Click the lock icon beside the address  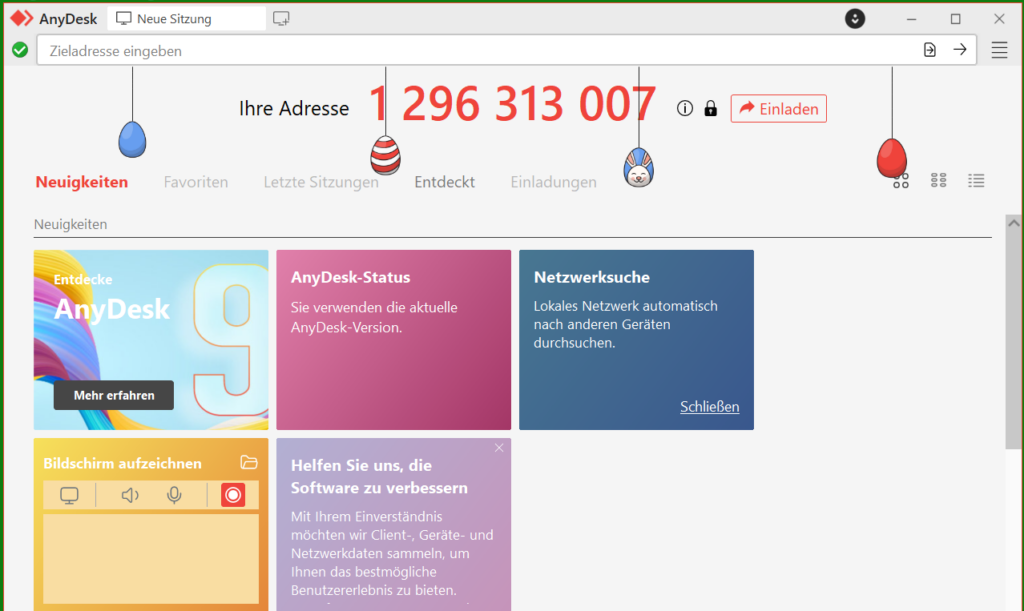click(x=711, y=108)
